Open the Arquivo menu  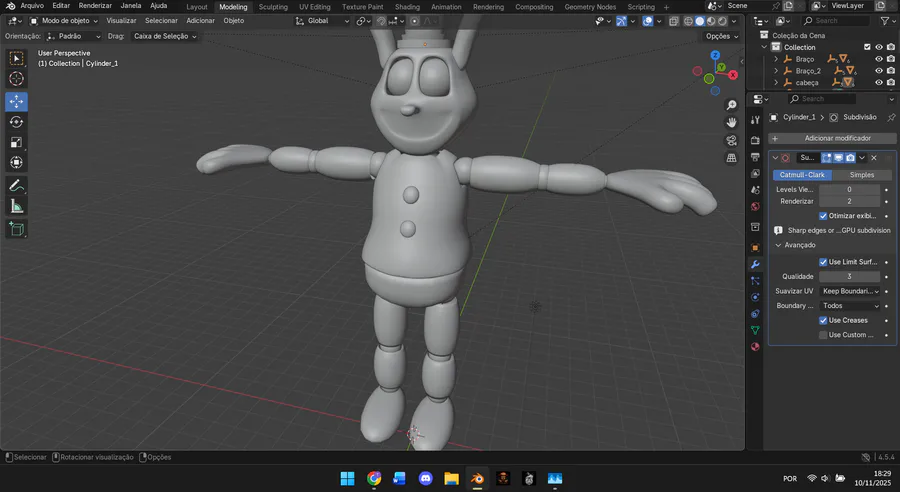32,6
